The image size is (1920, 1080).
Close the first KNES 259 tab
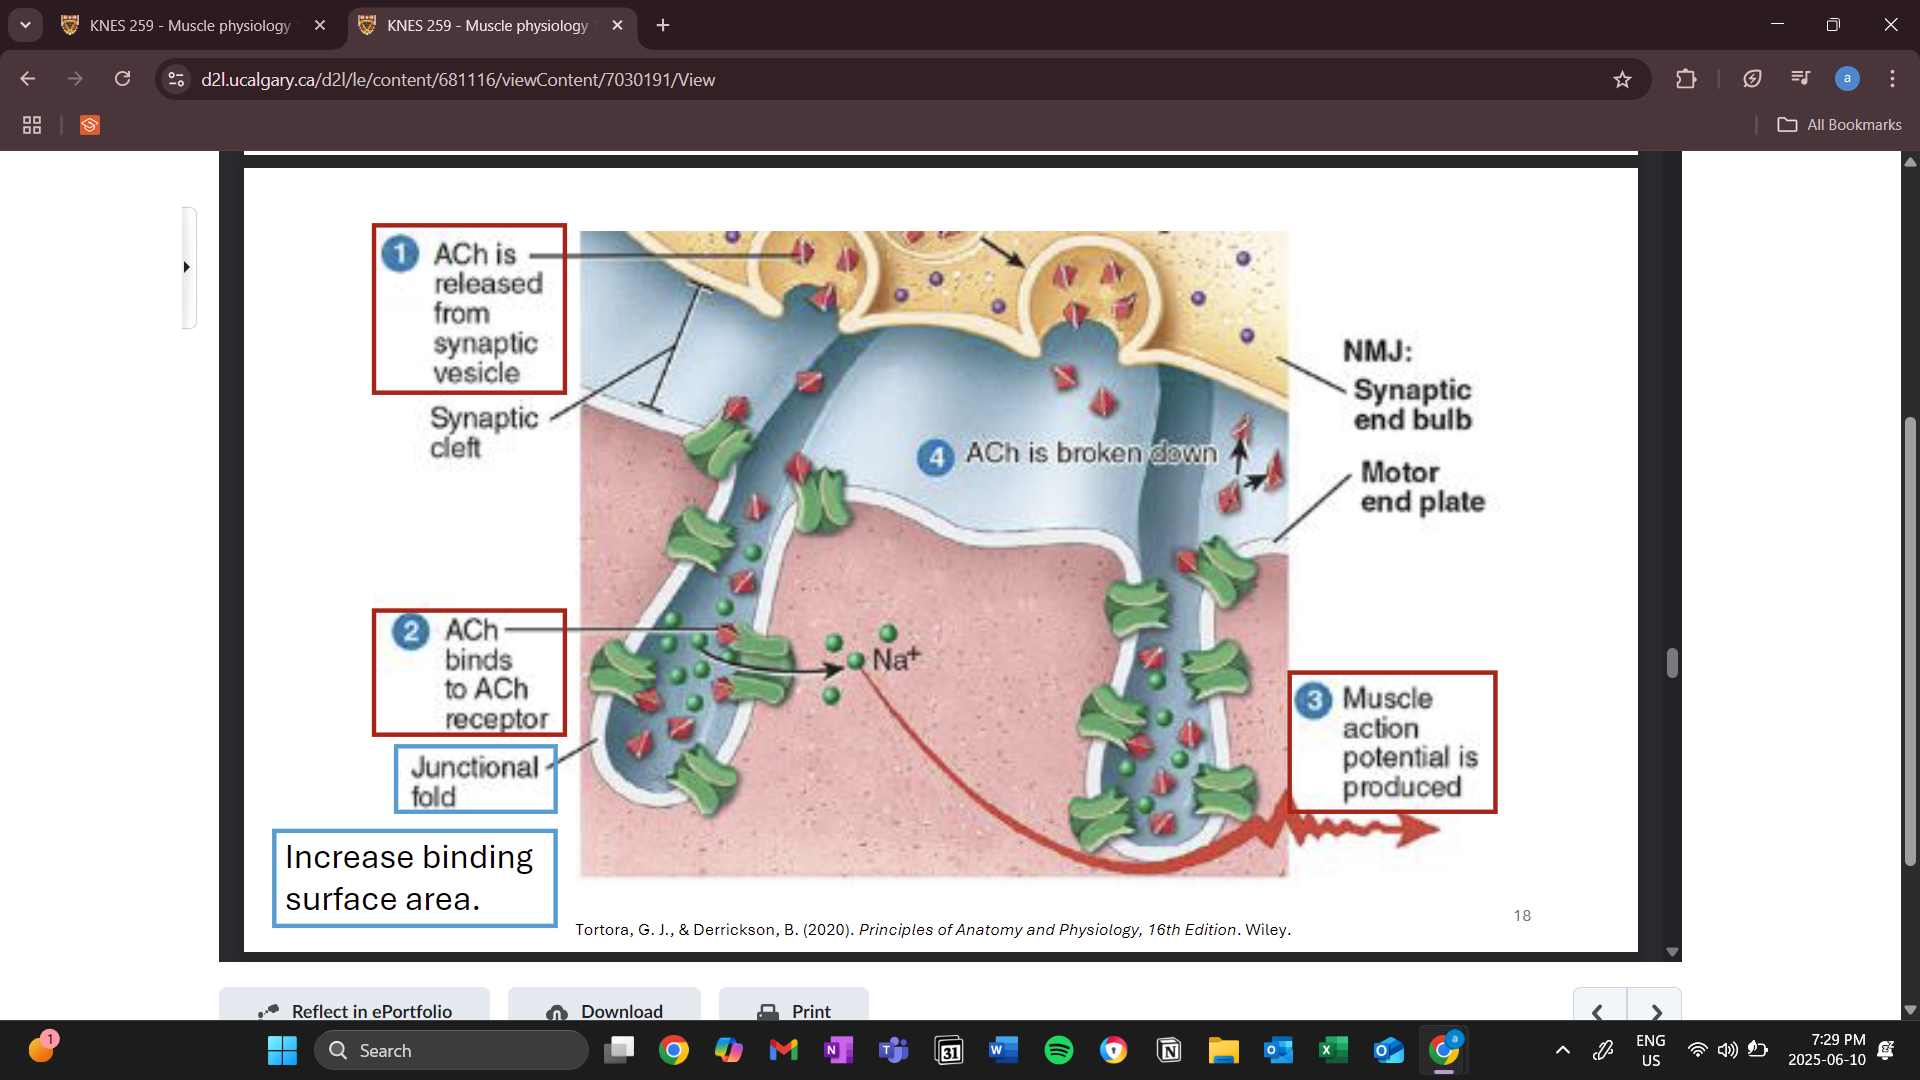tap(320, 26)
